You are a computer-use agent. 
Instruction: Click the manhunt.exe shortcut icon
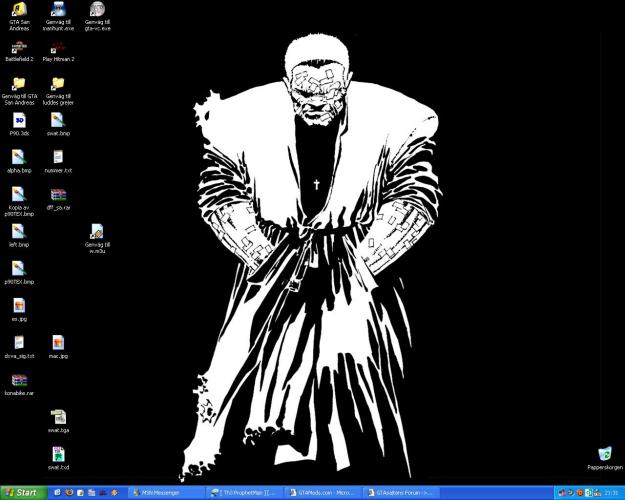click(x=58, y=11)
